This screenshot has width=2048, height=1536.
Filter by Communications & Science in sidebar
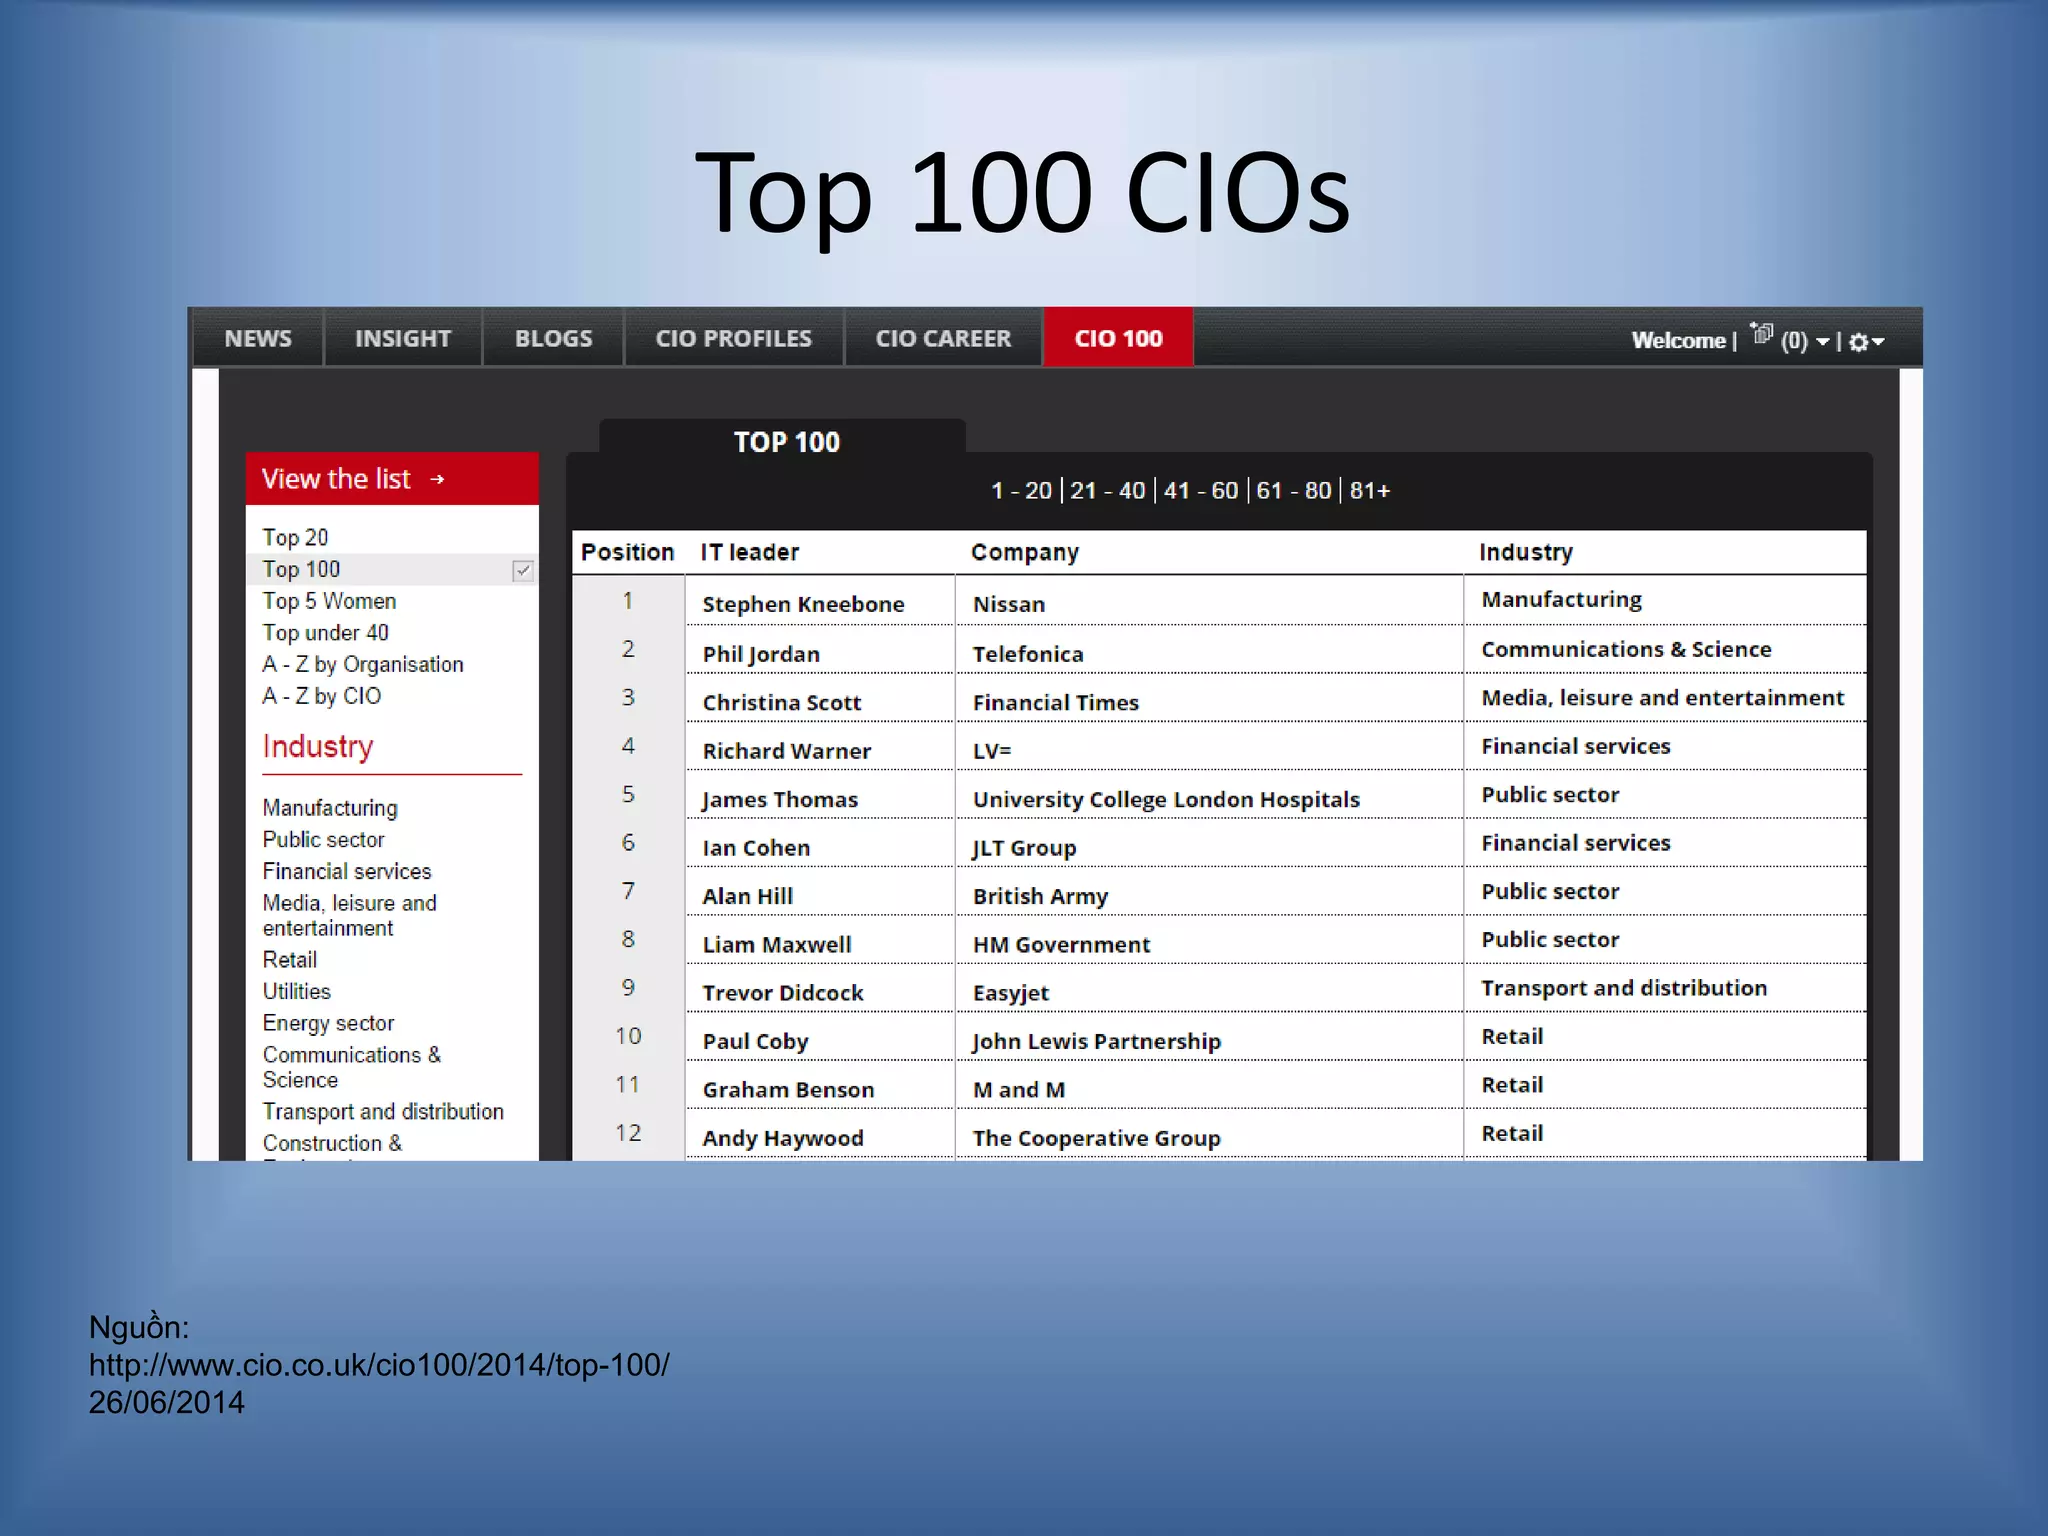point(351,1068)
